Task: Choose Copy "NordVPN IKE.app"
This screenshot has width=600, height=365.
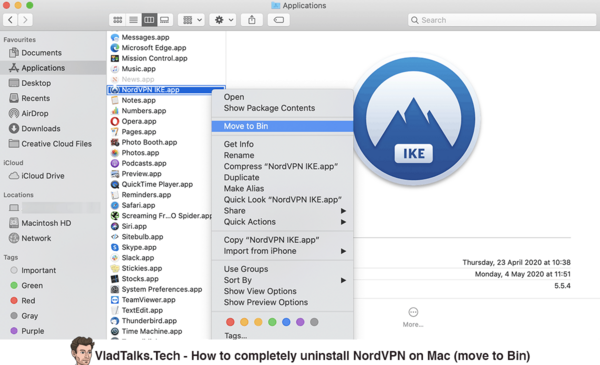Action: click(282, 240)
